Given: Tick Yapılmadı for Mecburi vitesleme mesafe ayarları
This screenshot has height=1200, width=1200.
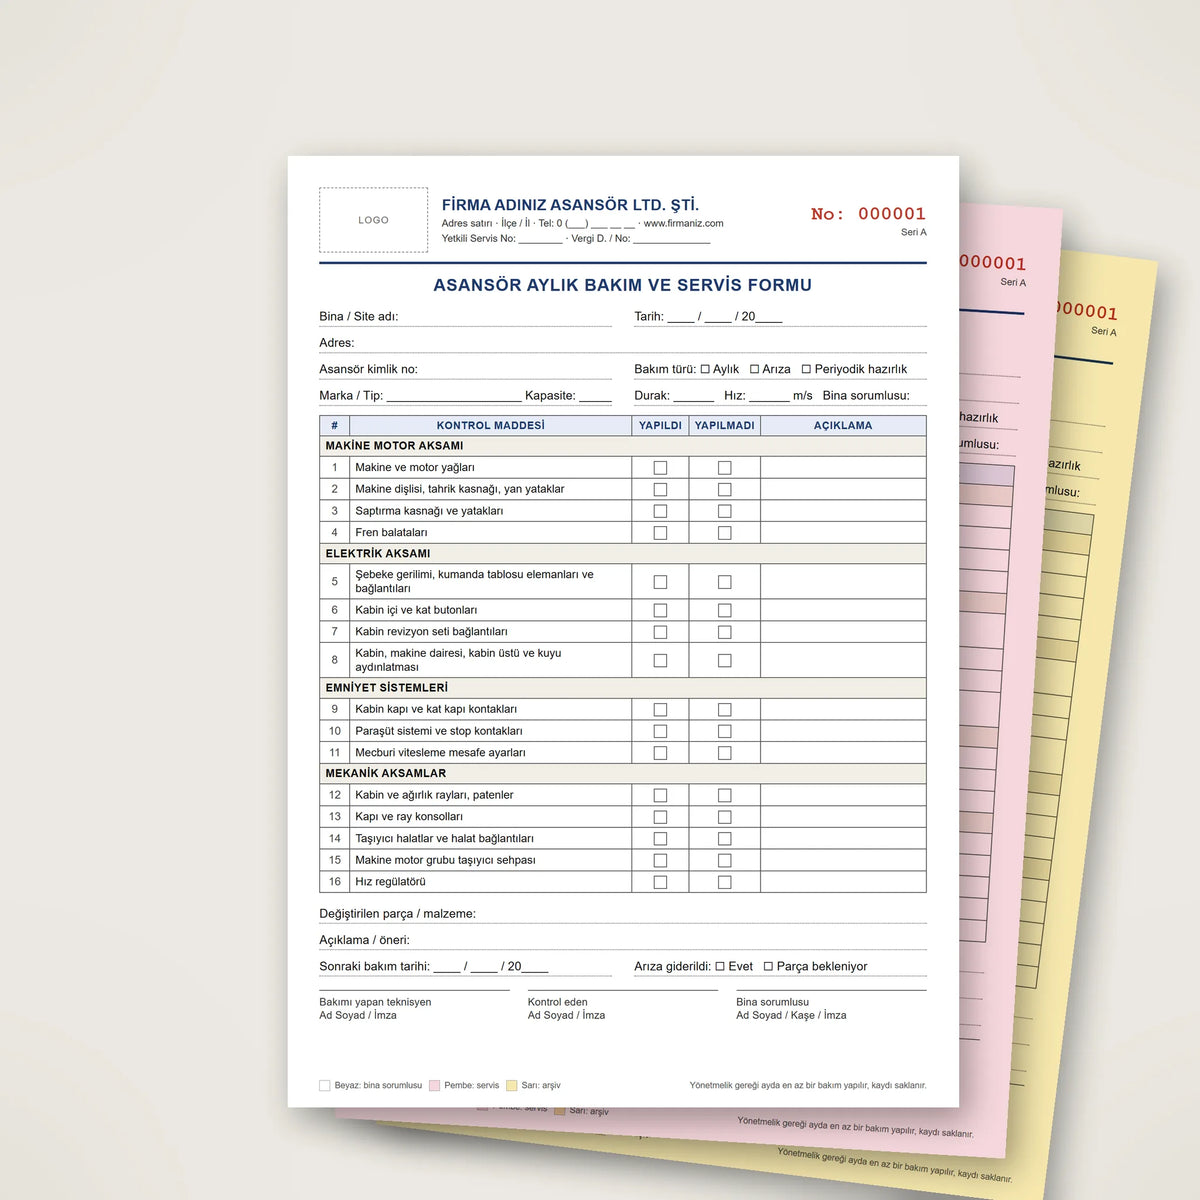Looking at the screenshot, I should 724,753.
